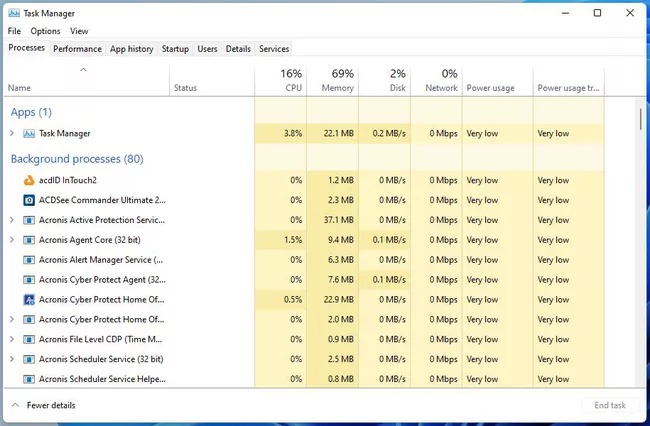Maximize the Task Manager window
The height and width of the screenshot is (426, 650).
tap(597, 13)
